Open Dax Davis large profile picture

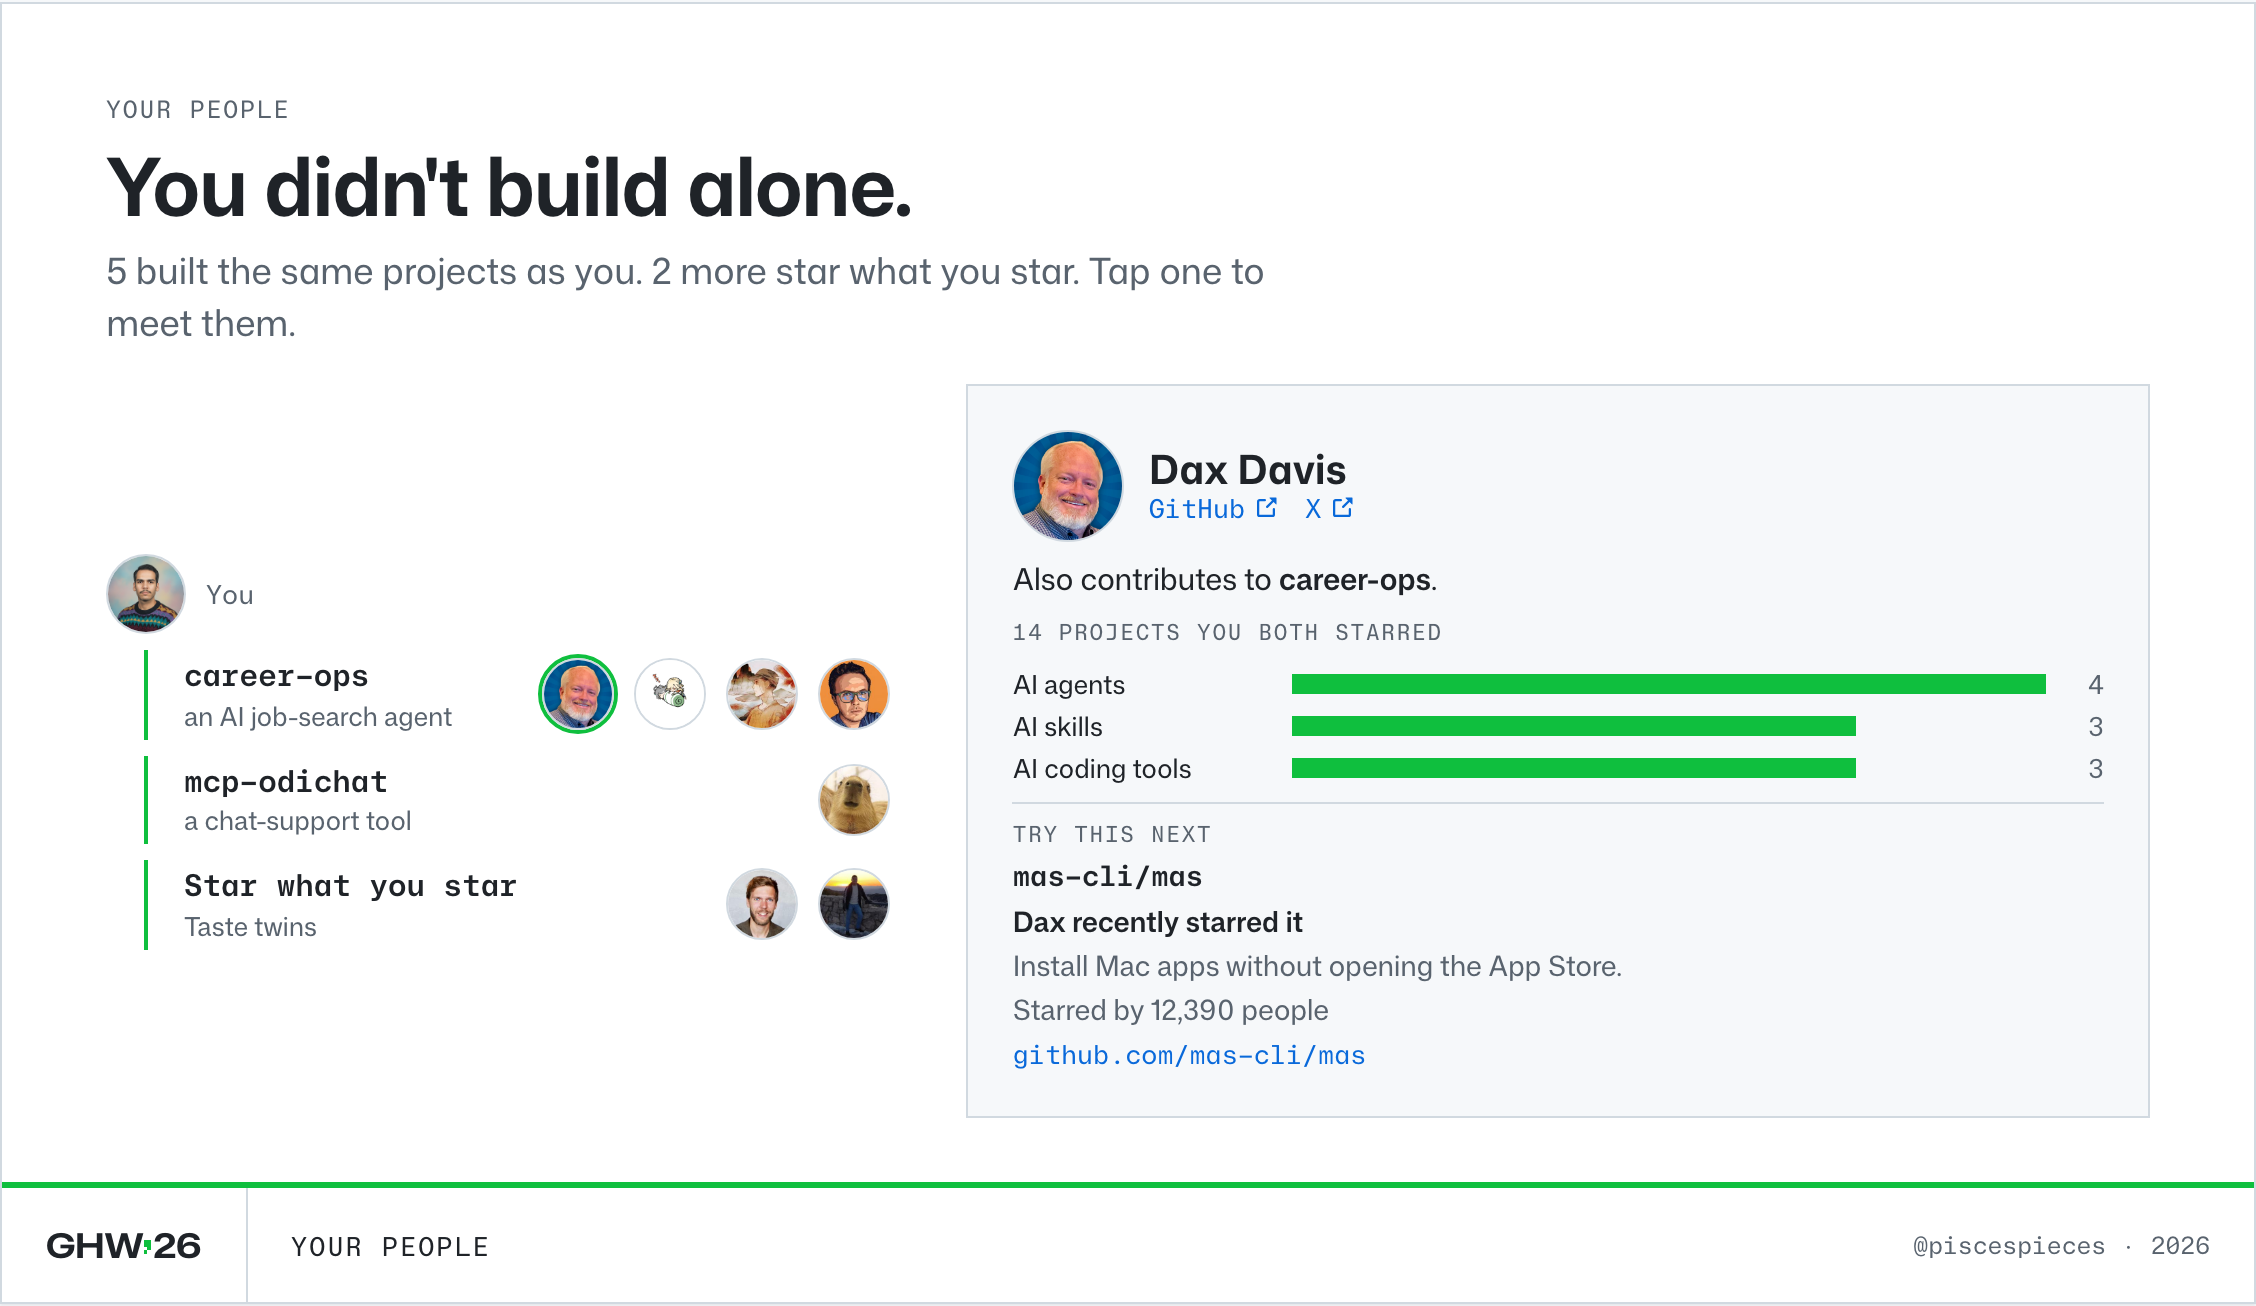coord(1068,486)
